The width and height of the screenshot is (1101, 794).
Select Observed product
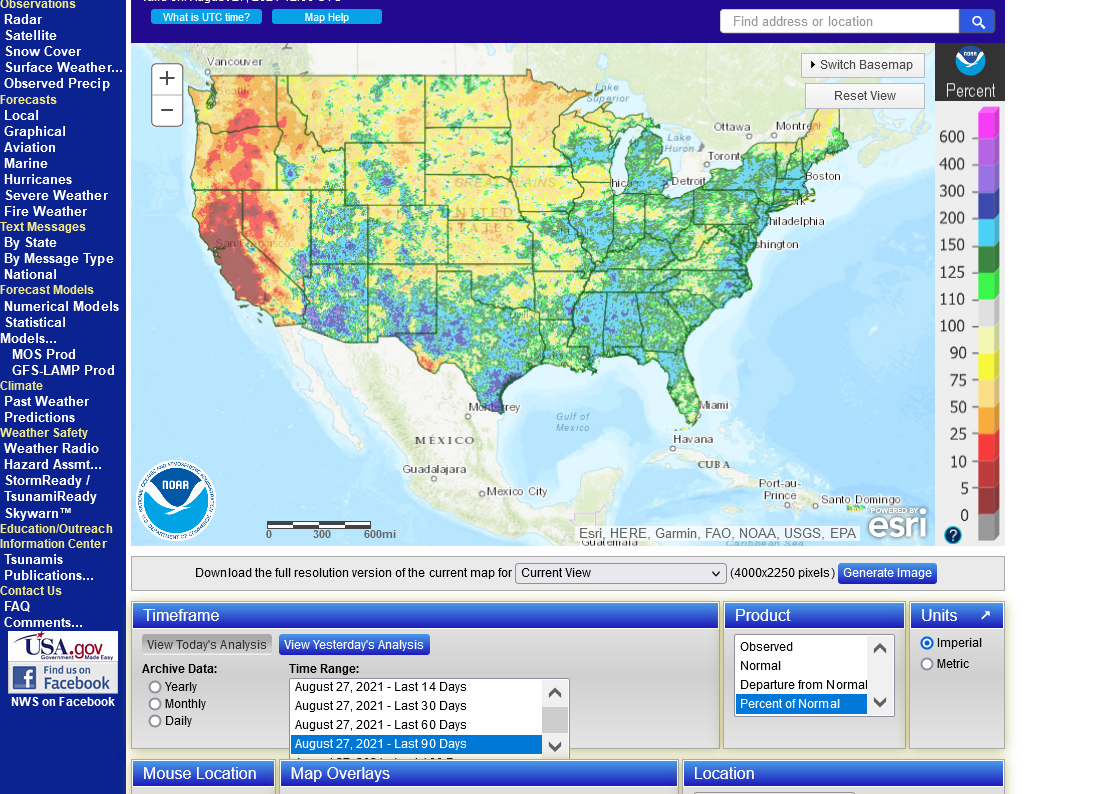801,647
